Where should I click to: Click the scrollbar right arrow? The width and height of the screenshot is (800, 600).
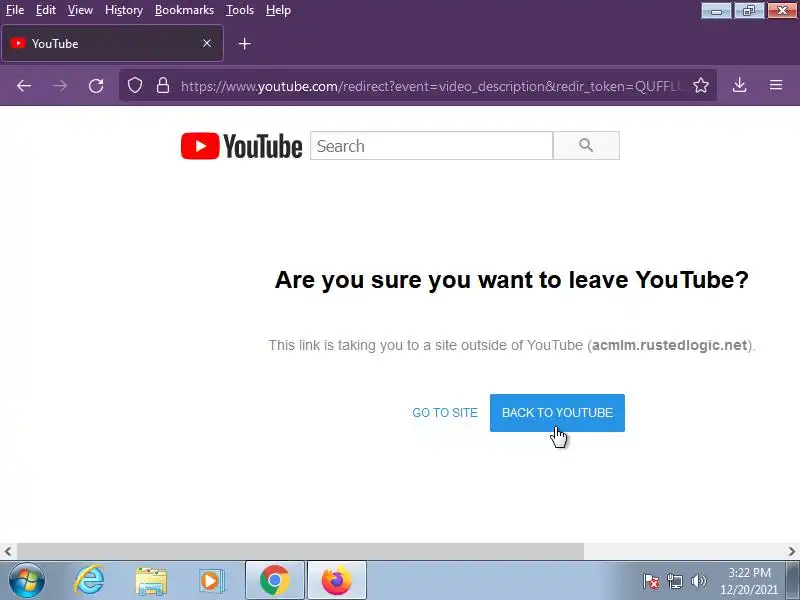792,552
